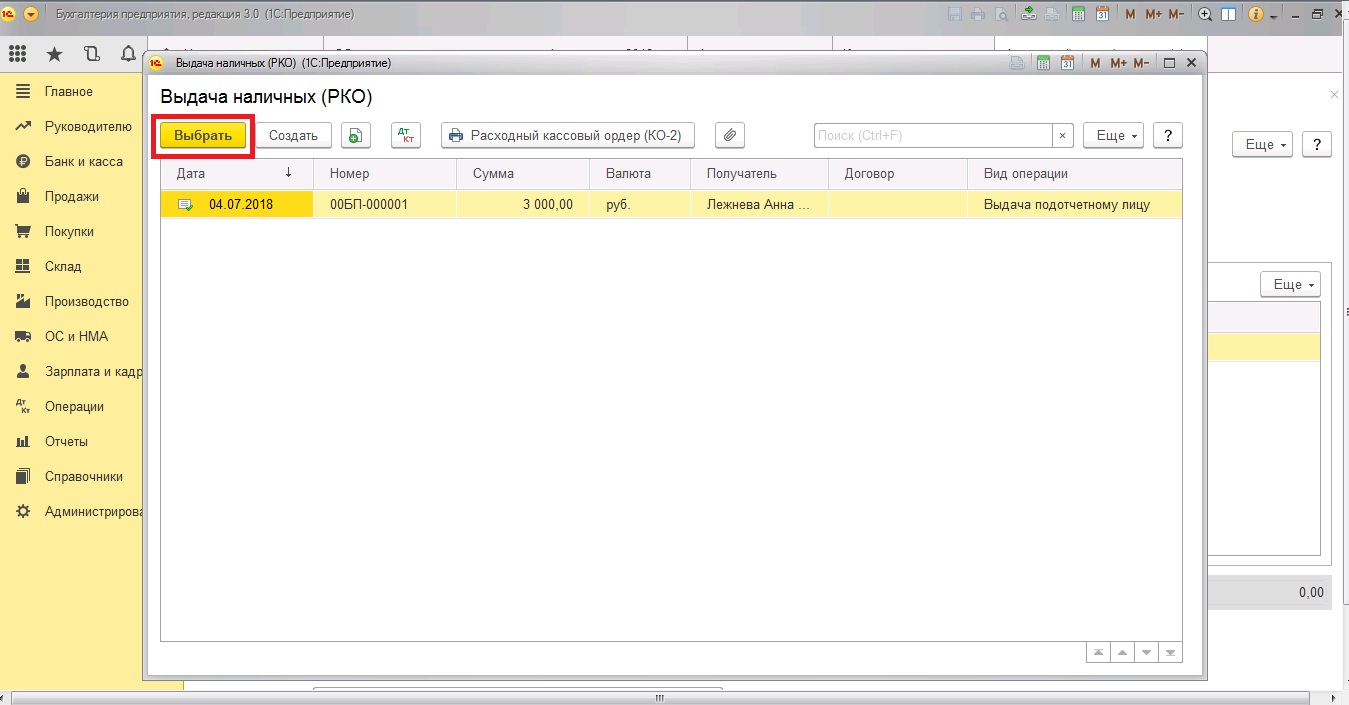Viewport: 1349px width, 705px height.
Task: Open the calculator in the dialog title bar
Action: 1043,63
